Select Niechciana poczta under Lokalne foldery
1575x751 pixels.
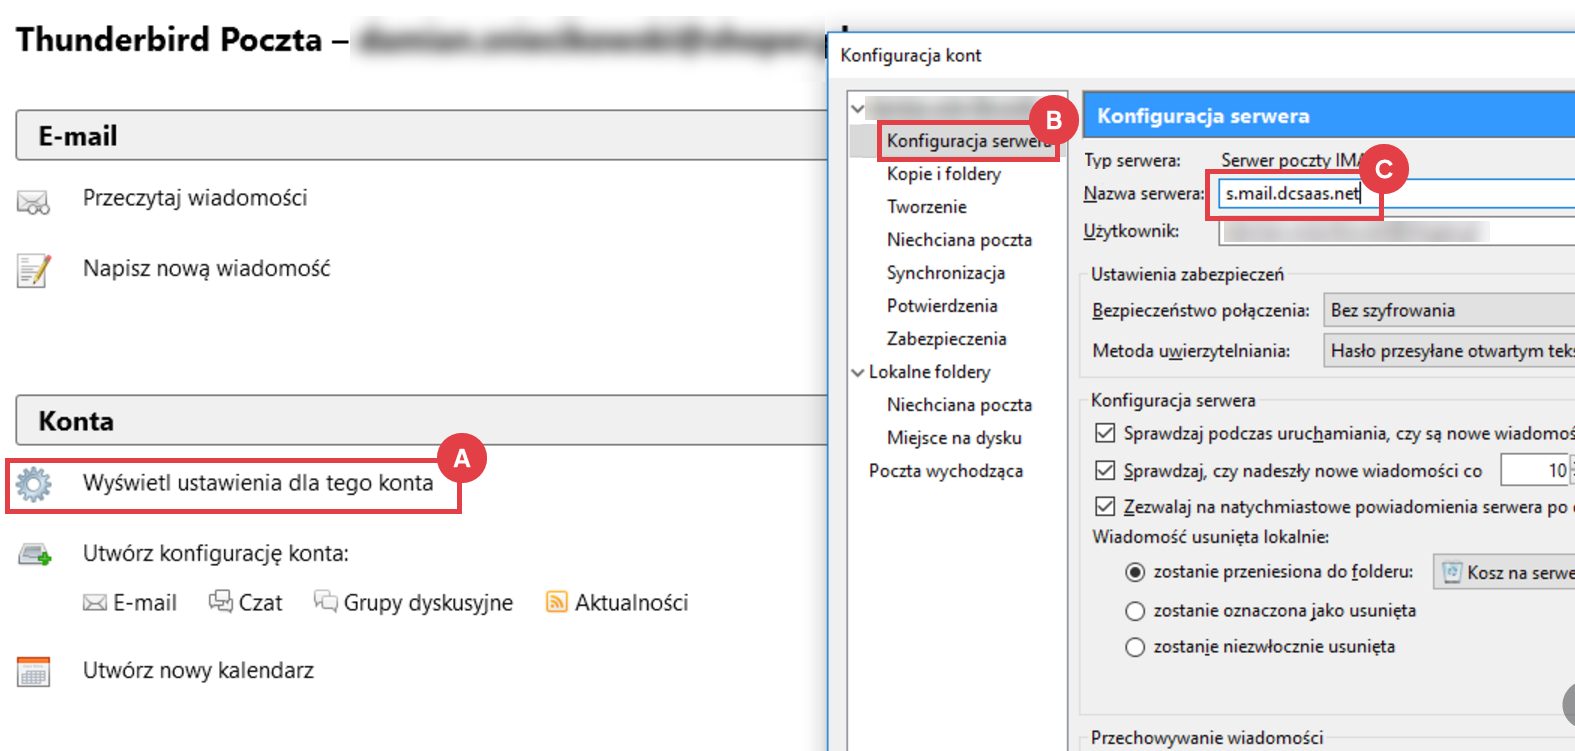click(x=959, y=405)
